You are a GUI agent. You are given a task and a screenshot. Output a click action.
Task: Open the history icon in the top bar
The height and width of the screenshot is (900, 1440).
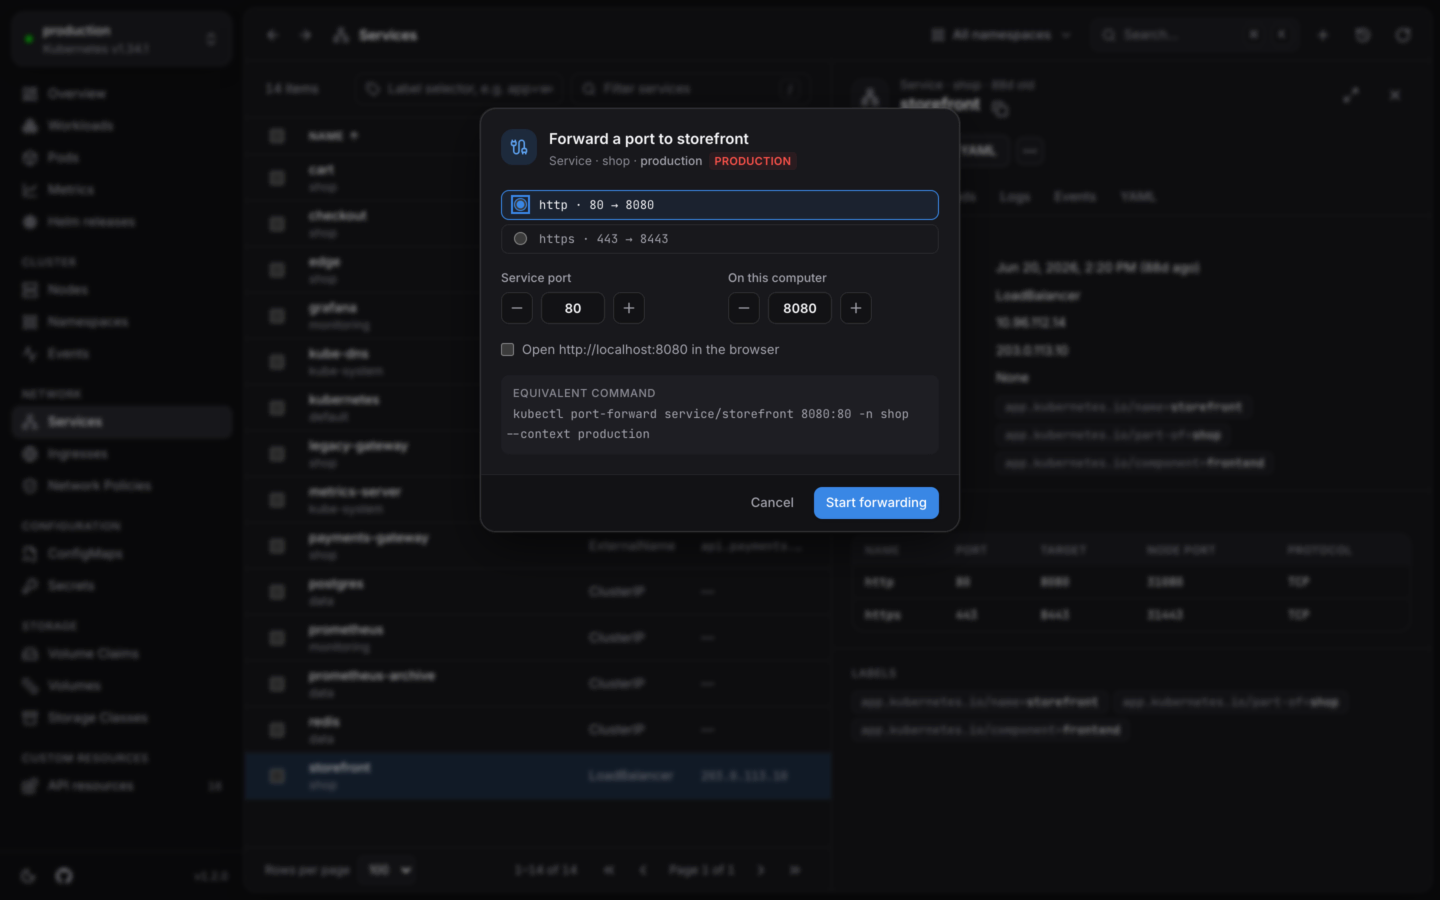point(1363,35)
